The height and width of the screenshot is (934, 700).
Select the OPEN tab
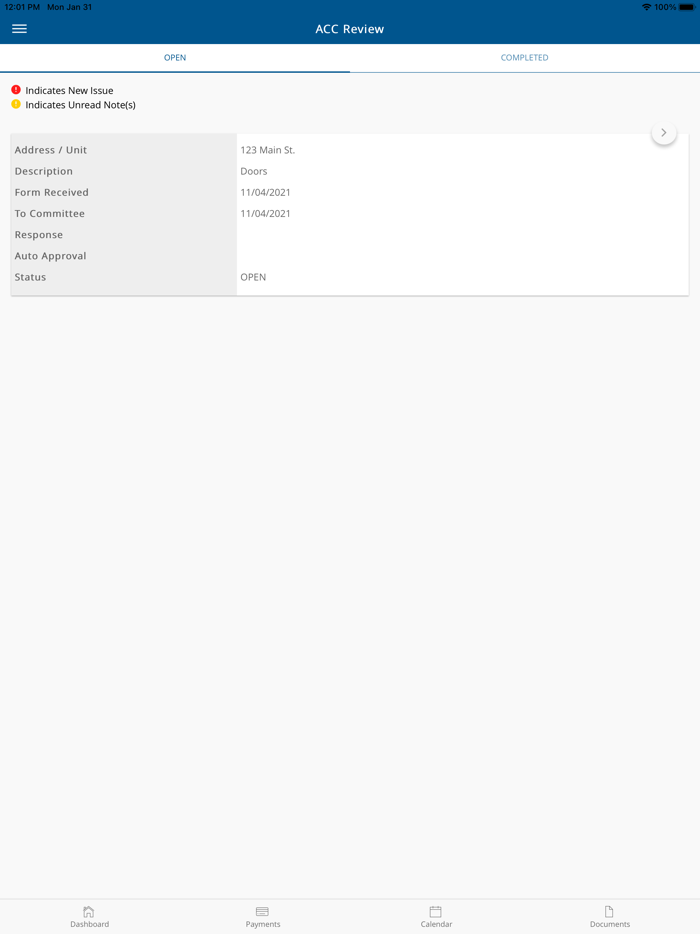point(175,58)
